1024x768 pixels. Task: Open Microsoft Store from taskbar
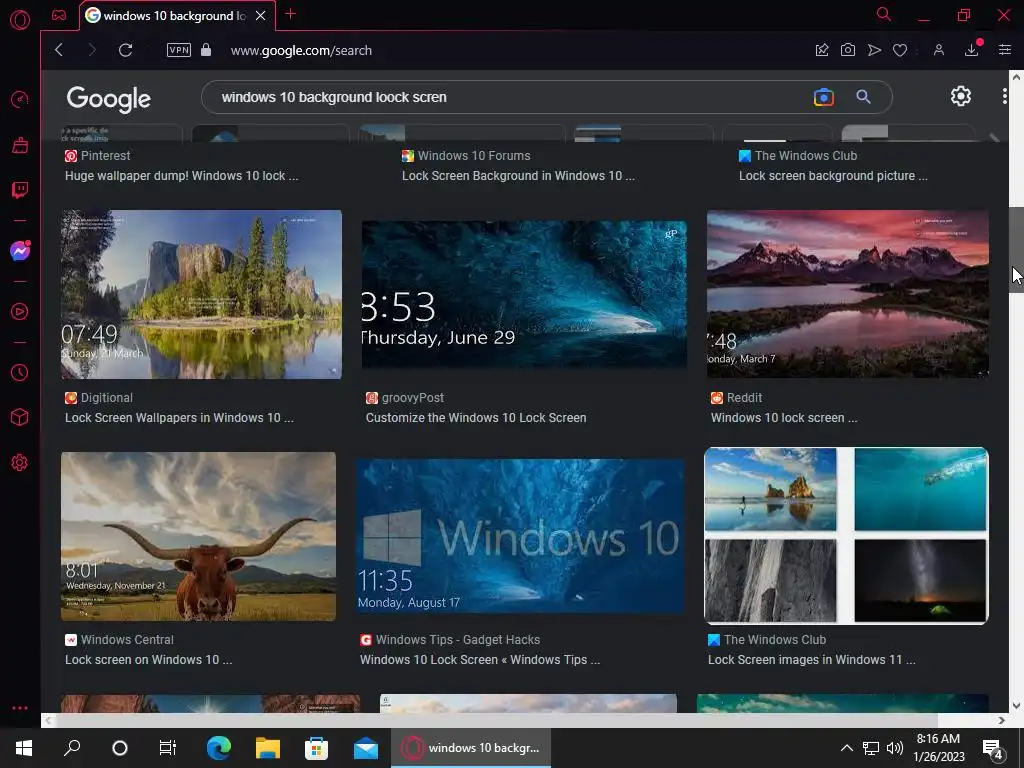(x=317, y=748)
